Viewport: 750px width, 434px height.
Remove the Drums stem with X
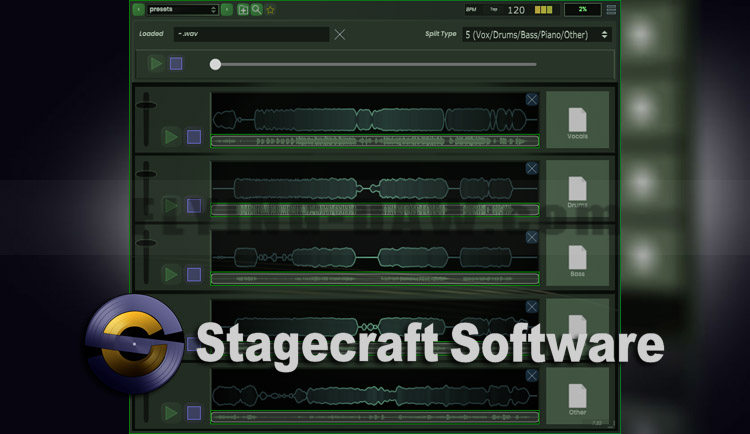coord(531,168)
